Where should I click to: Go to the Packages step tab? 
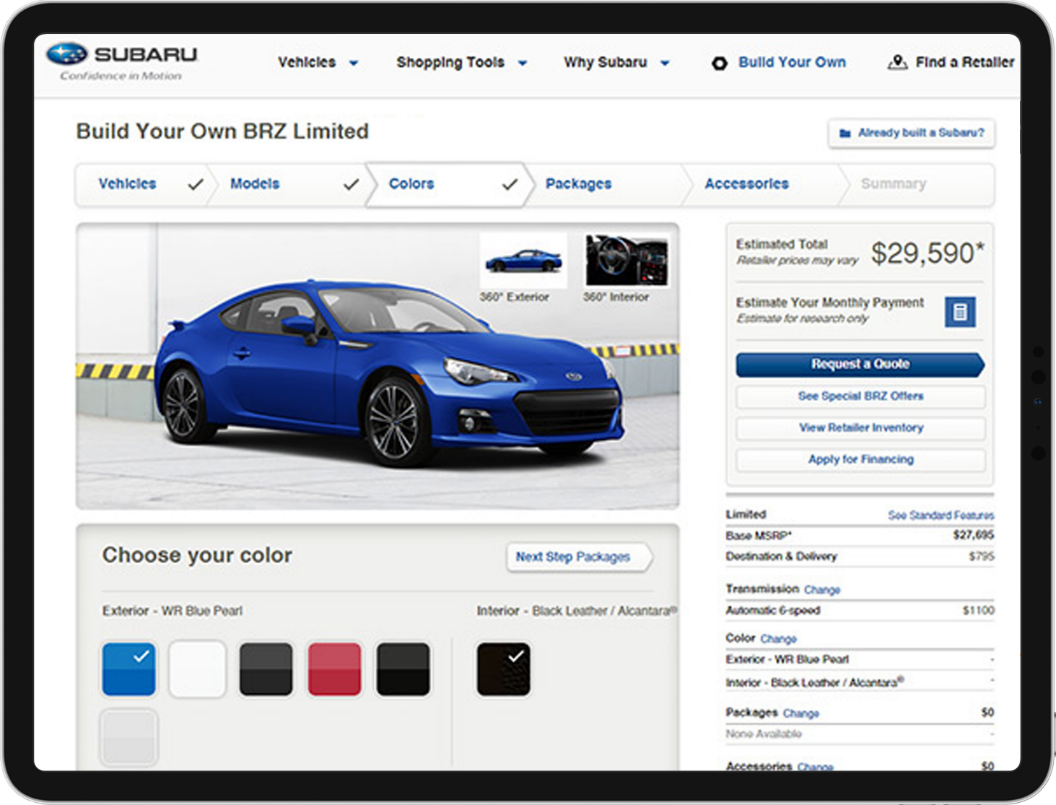tap(605, 184)
